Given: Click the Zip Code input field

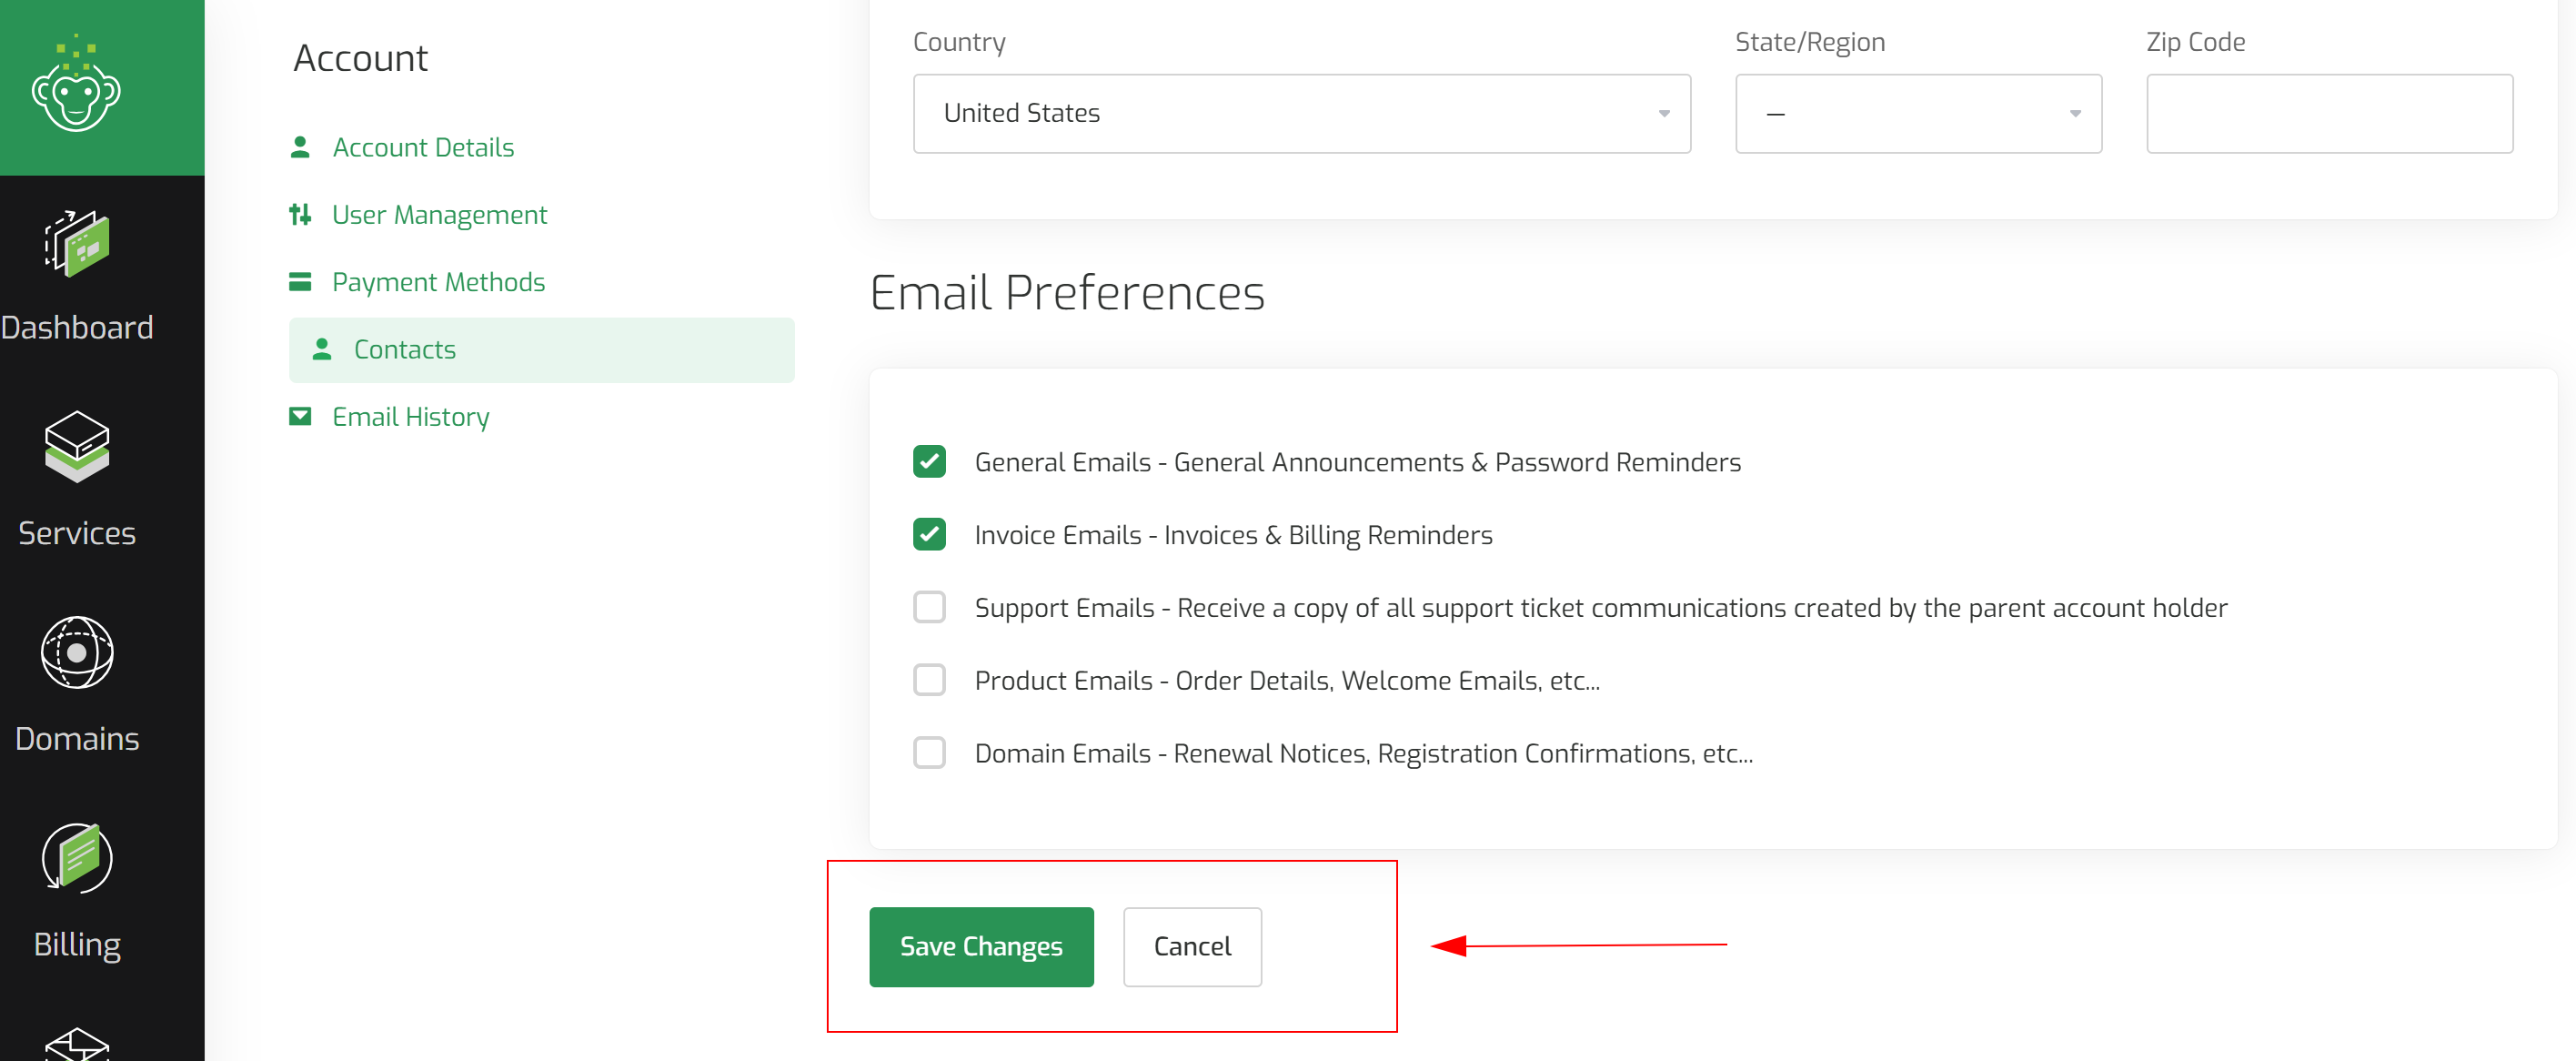Looking at the screenshot, I should click(2329, 113).
